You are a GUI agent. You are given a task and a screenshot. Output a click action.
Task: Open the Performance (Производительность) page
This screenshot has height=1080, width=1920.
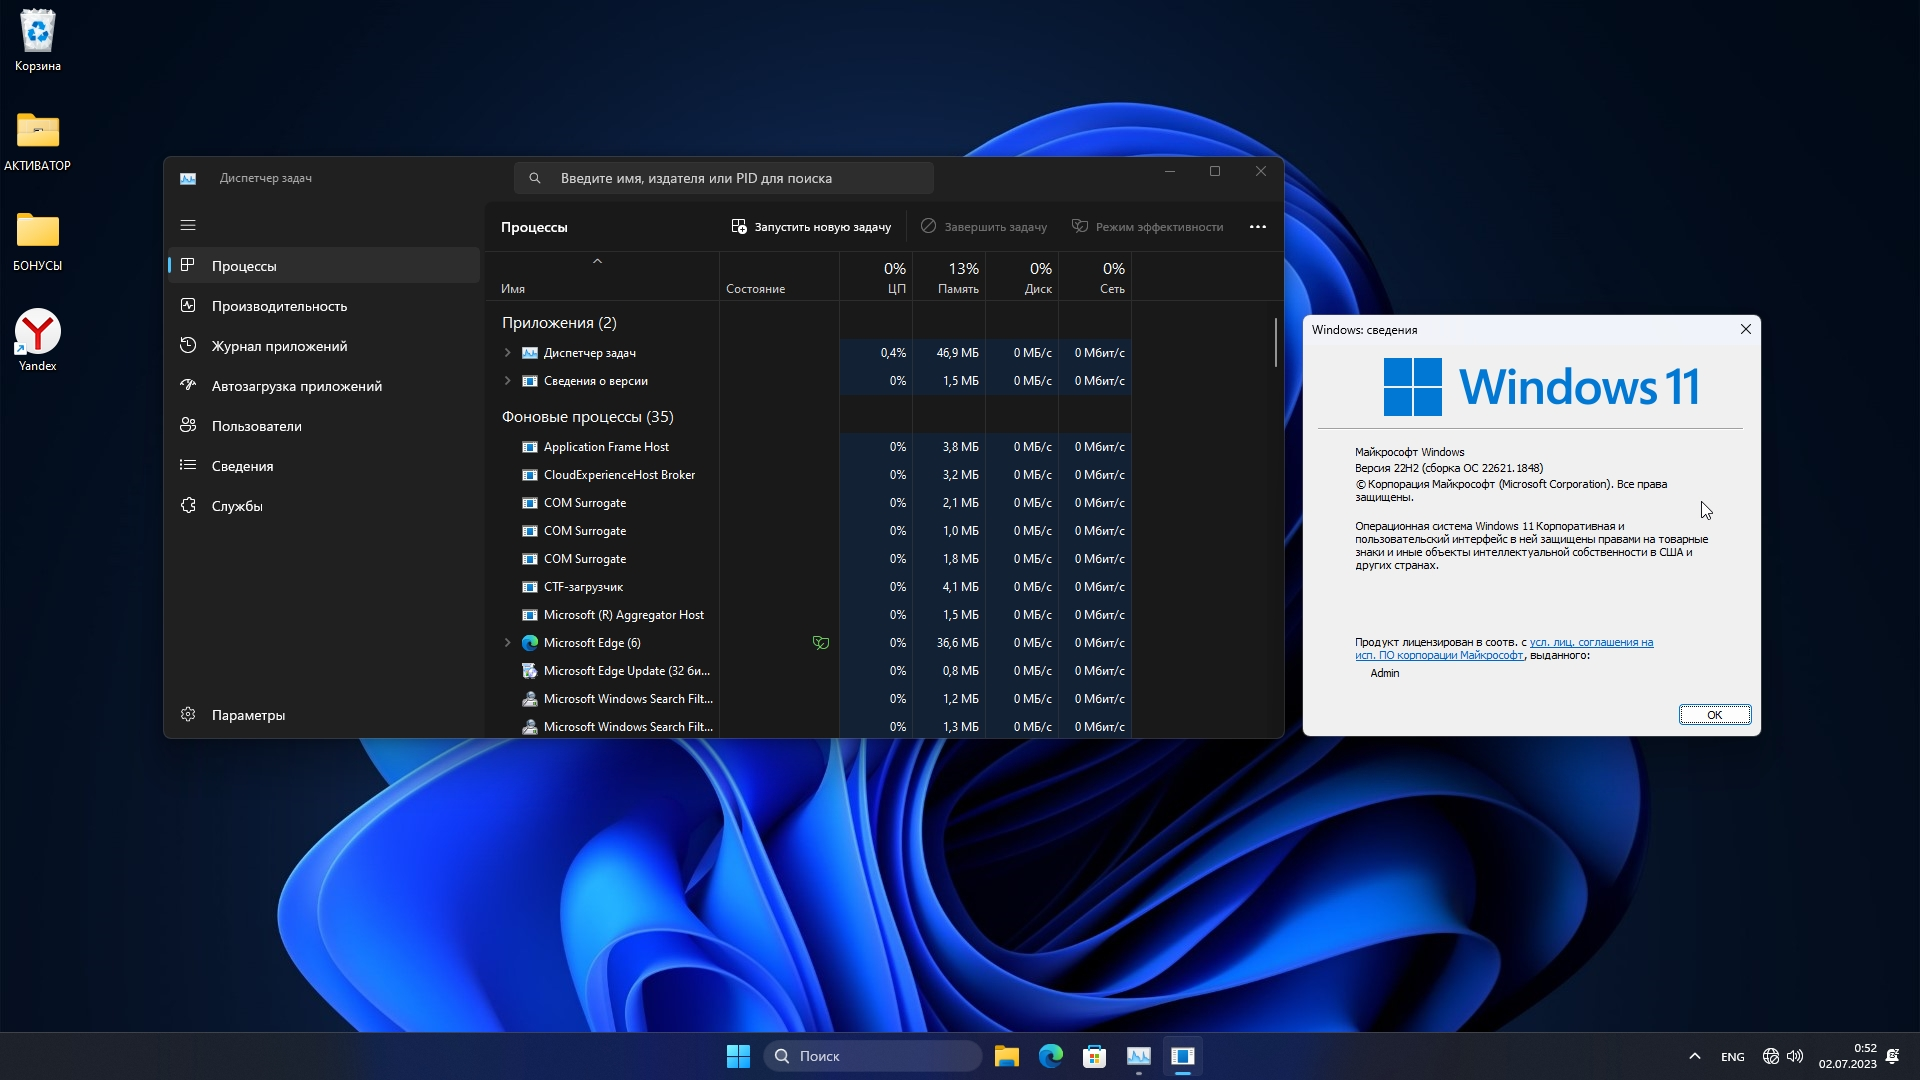279,306
